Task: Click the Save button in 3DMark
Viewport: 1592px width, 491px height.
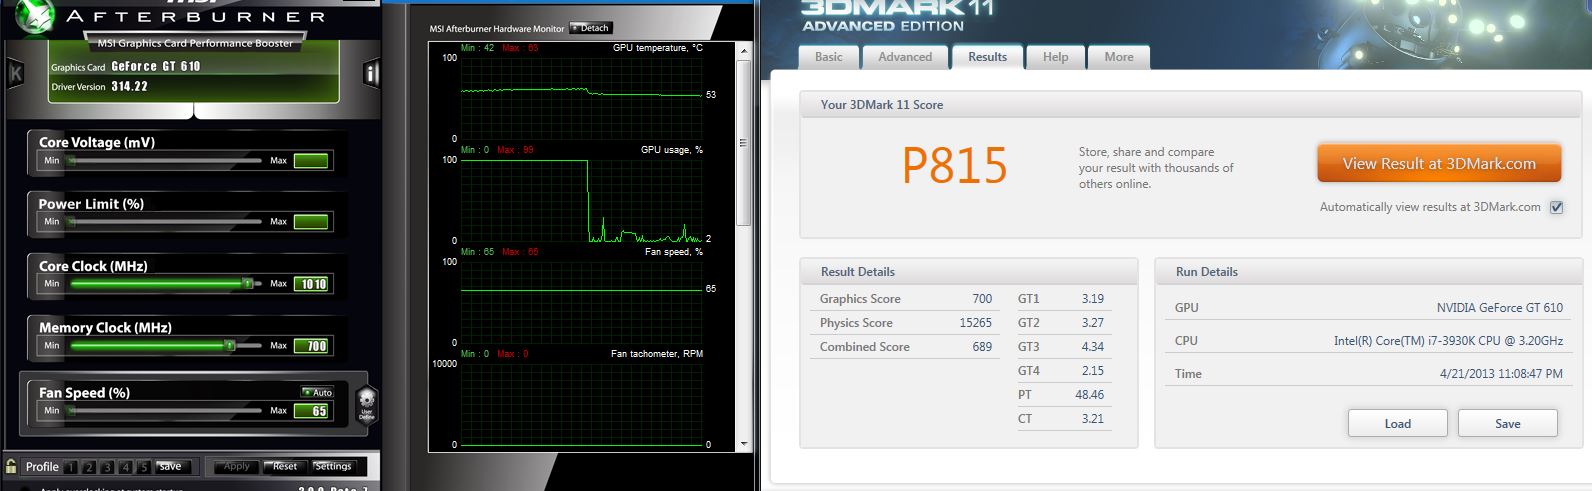Action: (x=1507, y=424)
